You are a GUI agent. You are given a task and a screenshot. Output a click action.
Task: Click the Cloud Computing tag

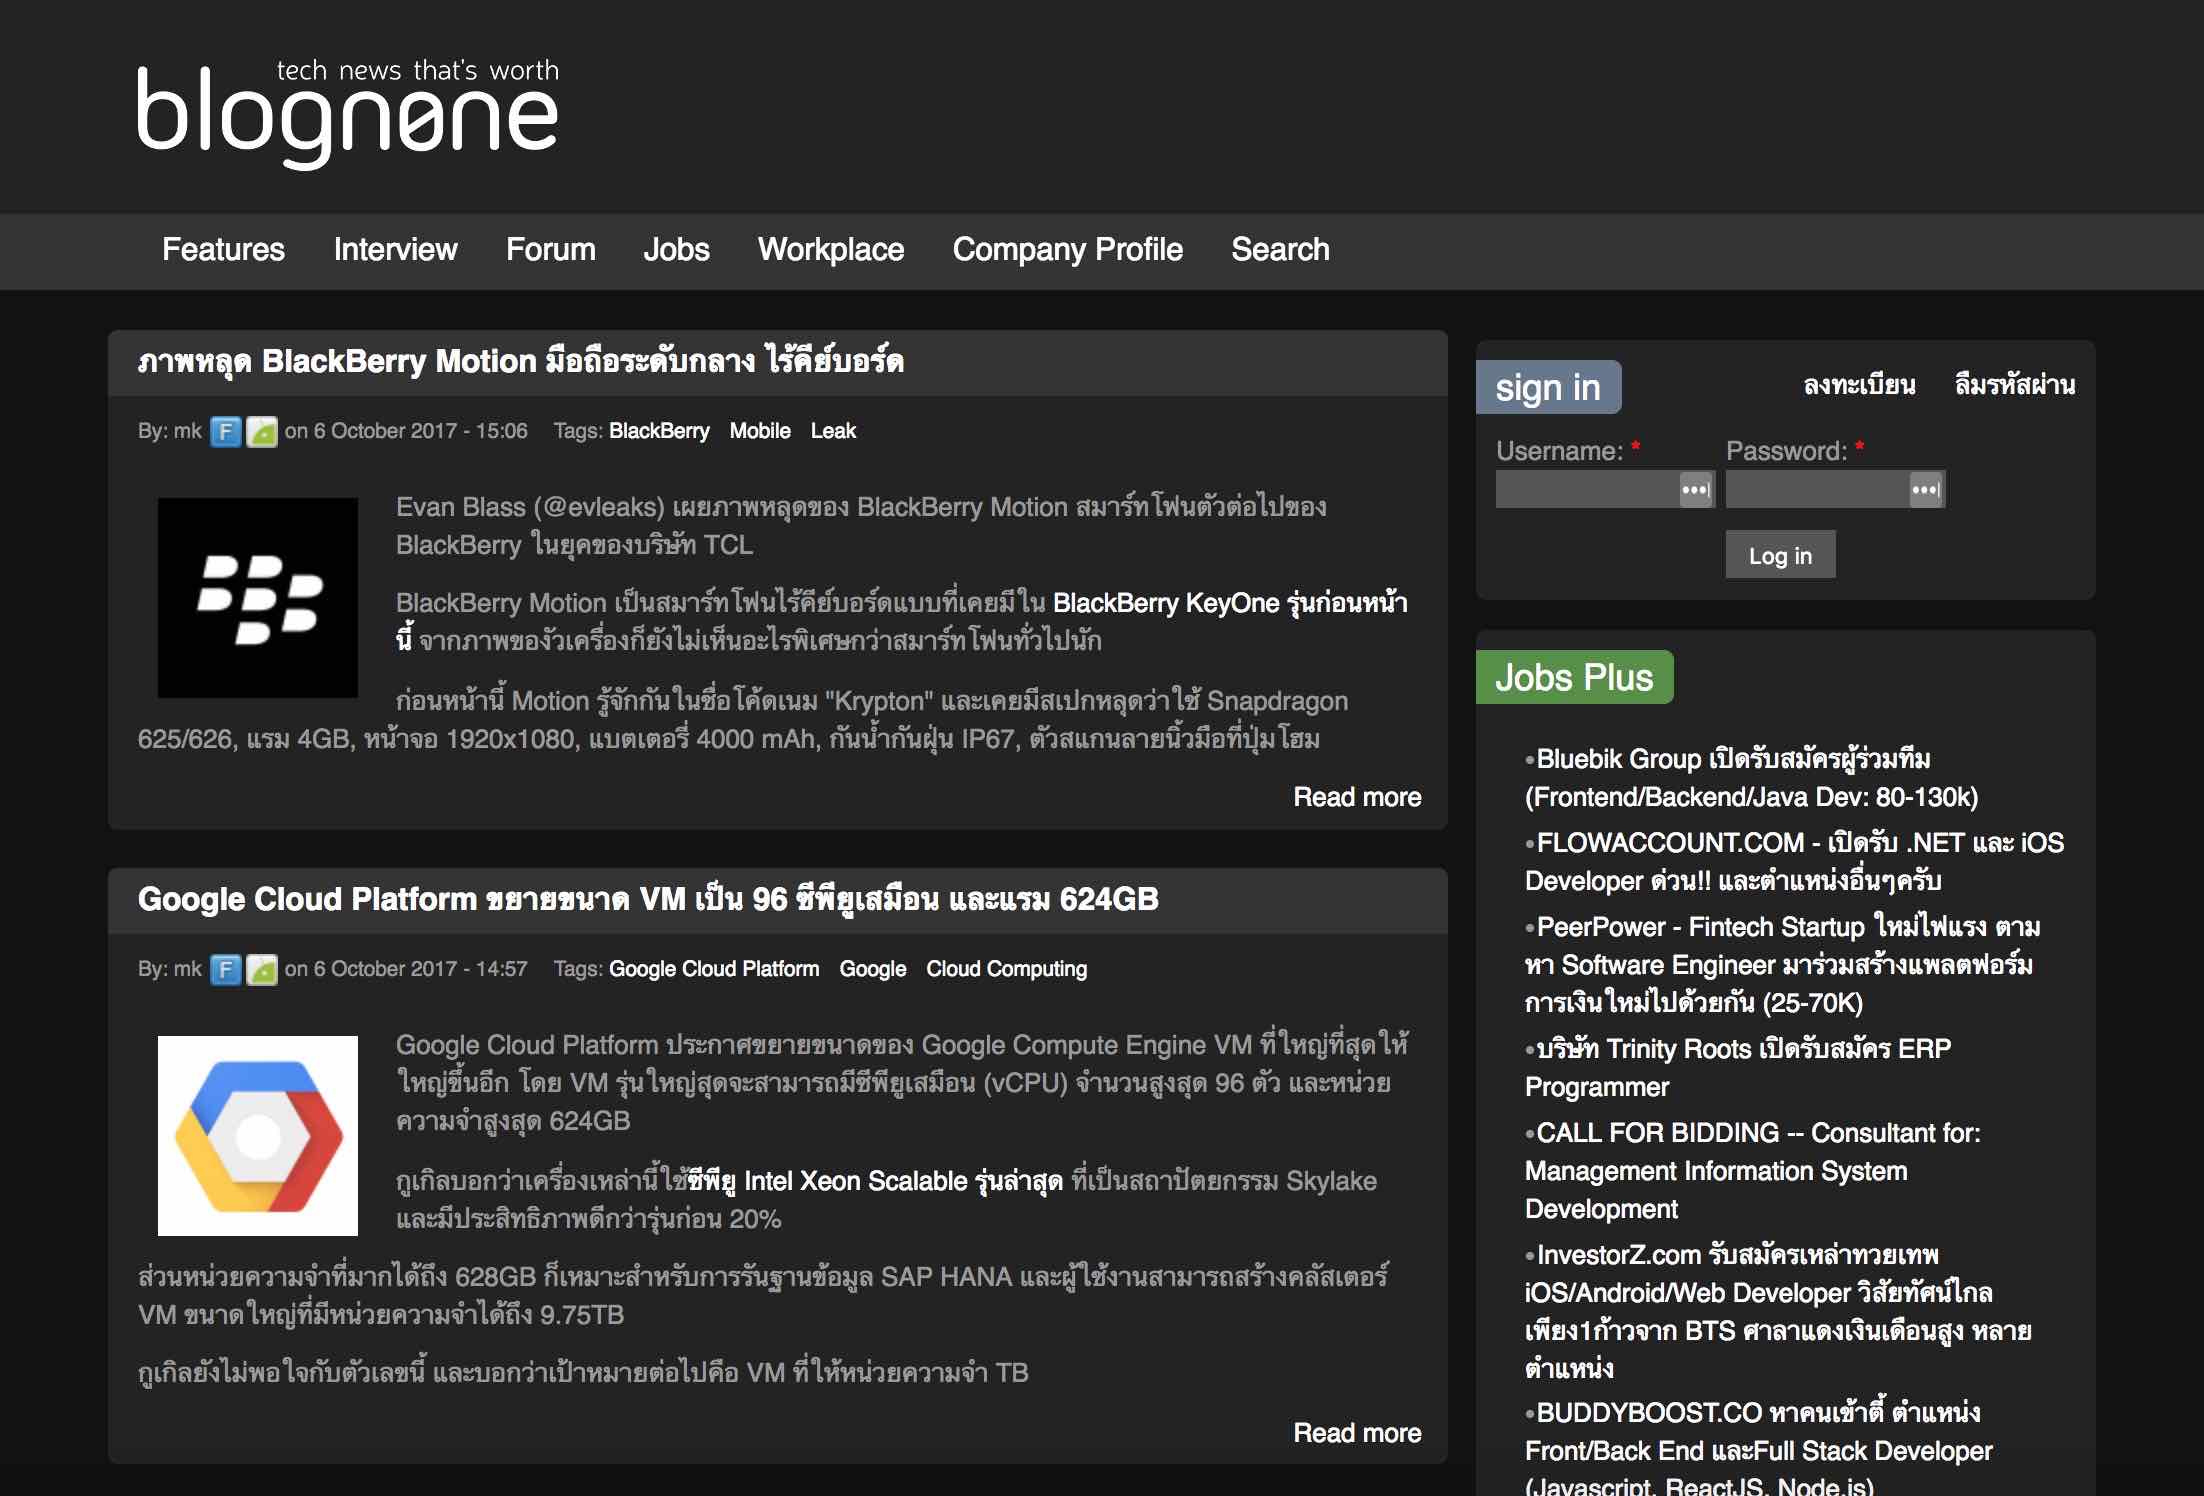pos(1006,969)
